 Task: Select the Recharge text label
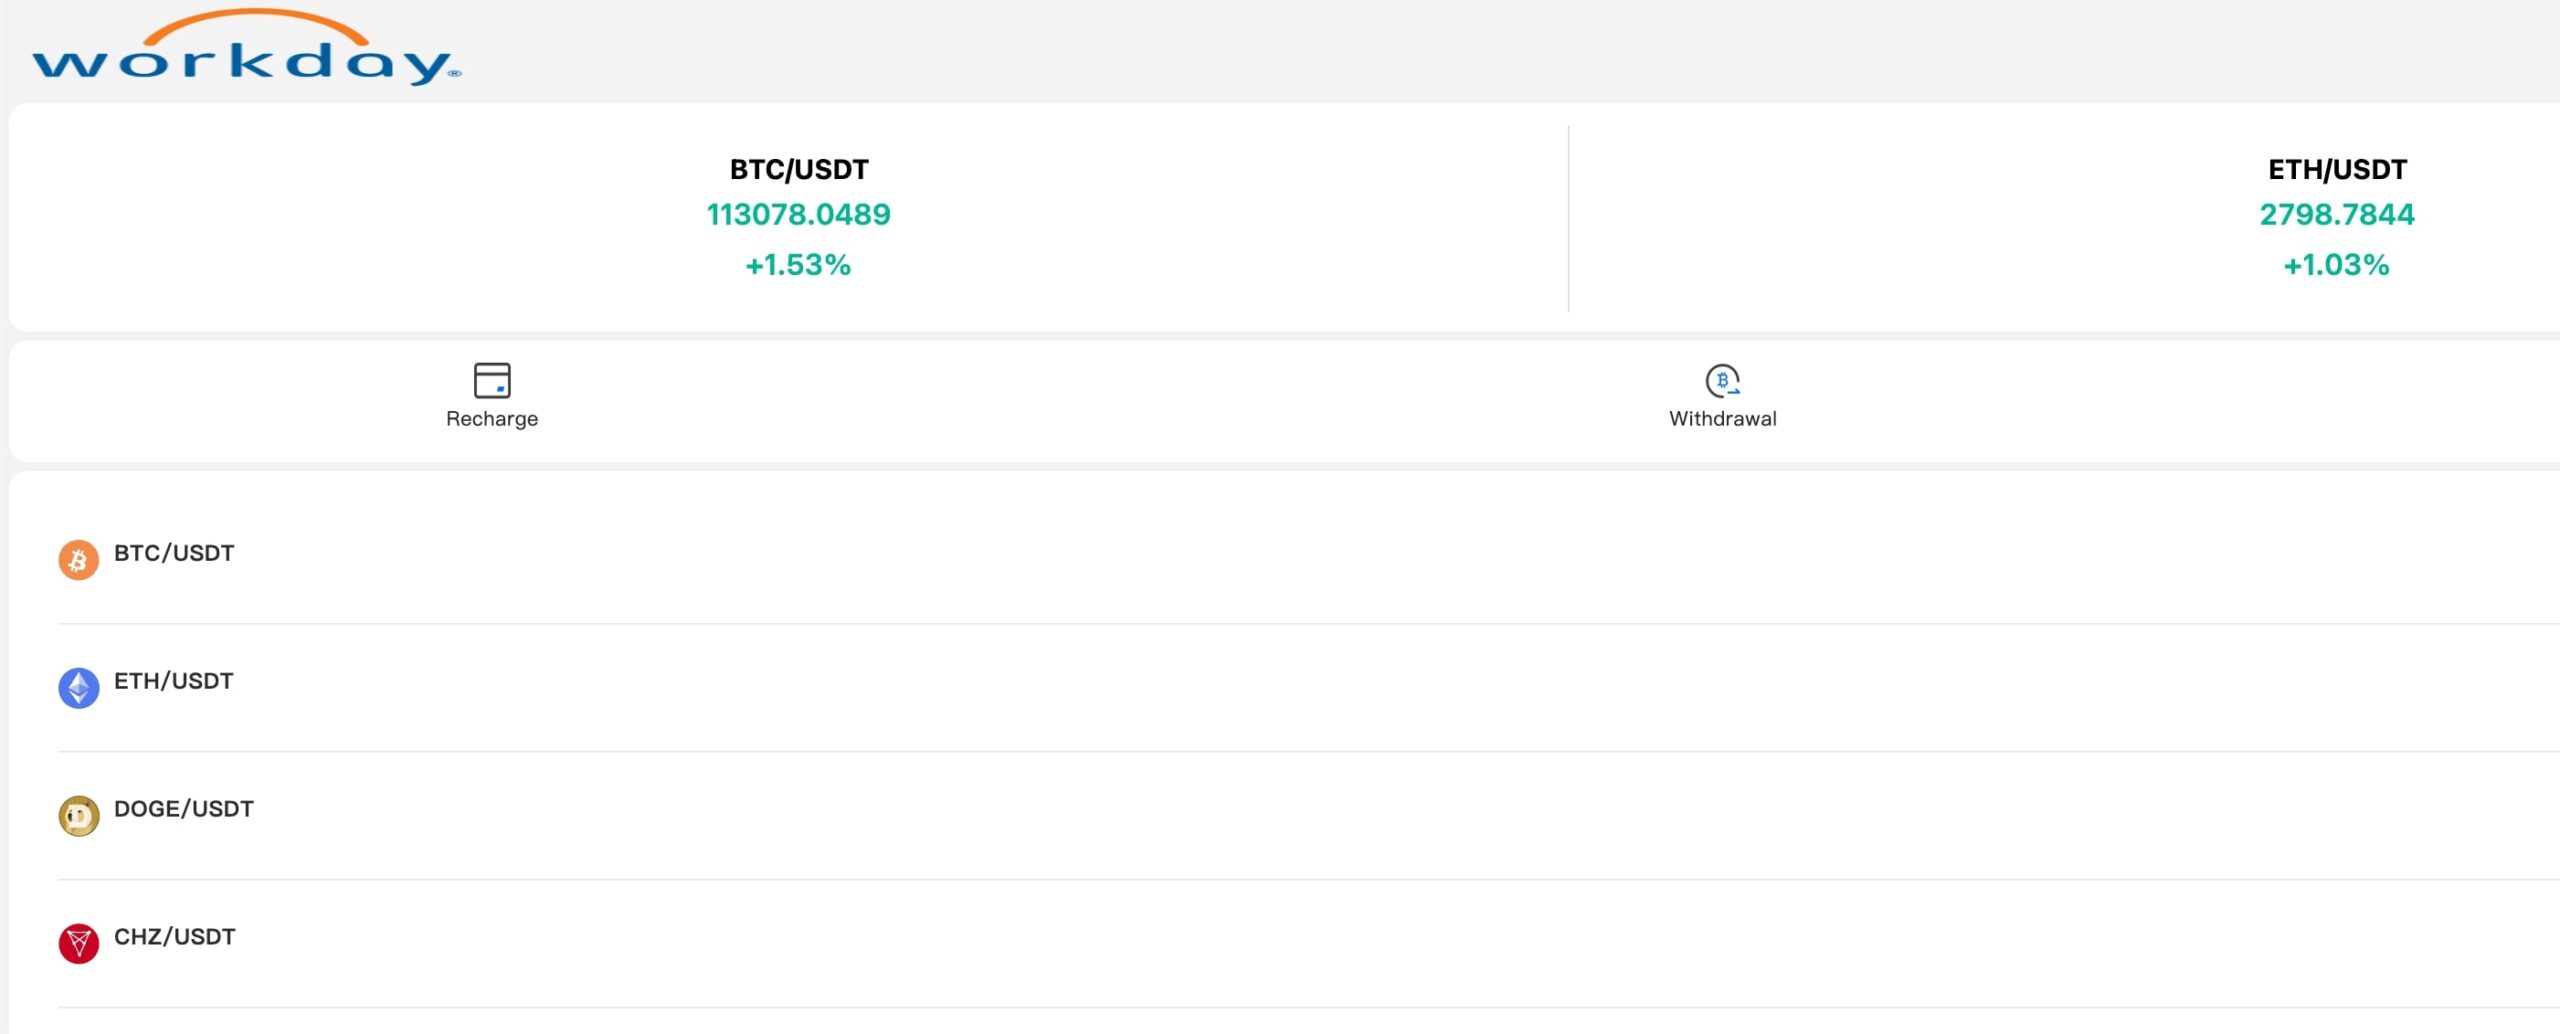(492, 419)
